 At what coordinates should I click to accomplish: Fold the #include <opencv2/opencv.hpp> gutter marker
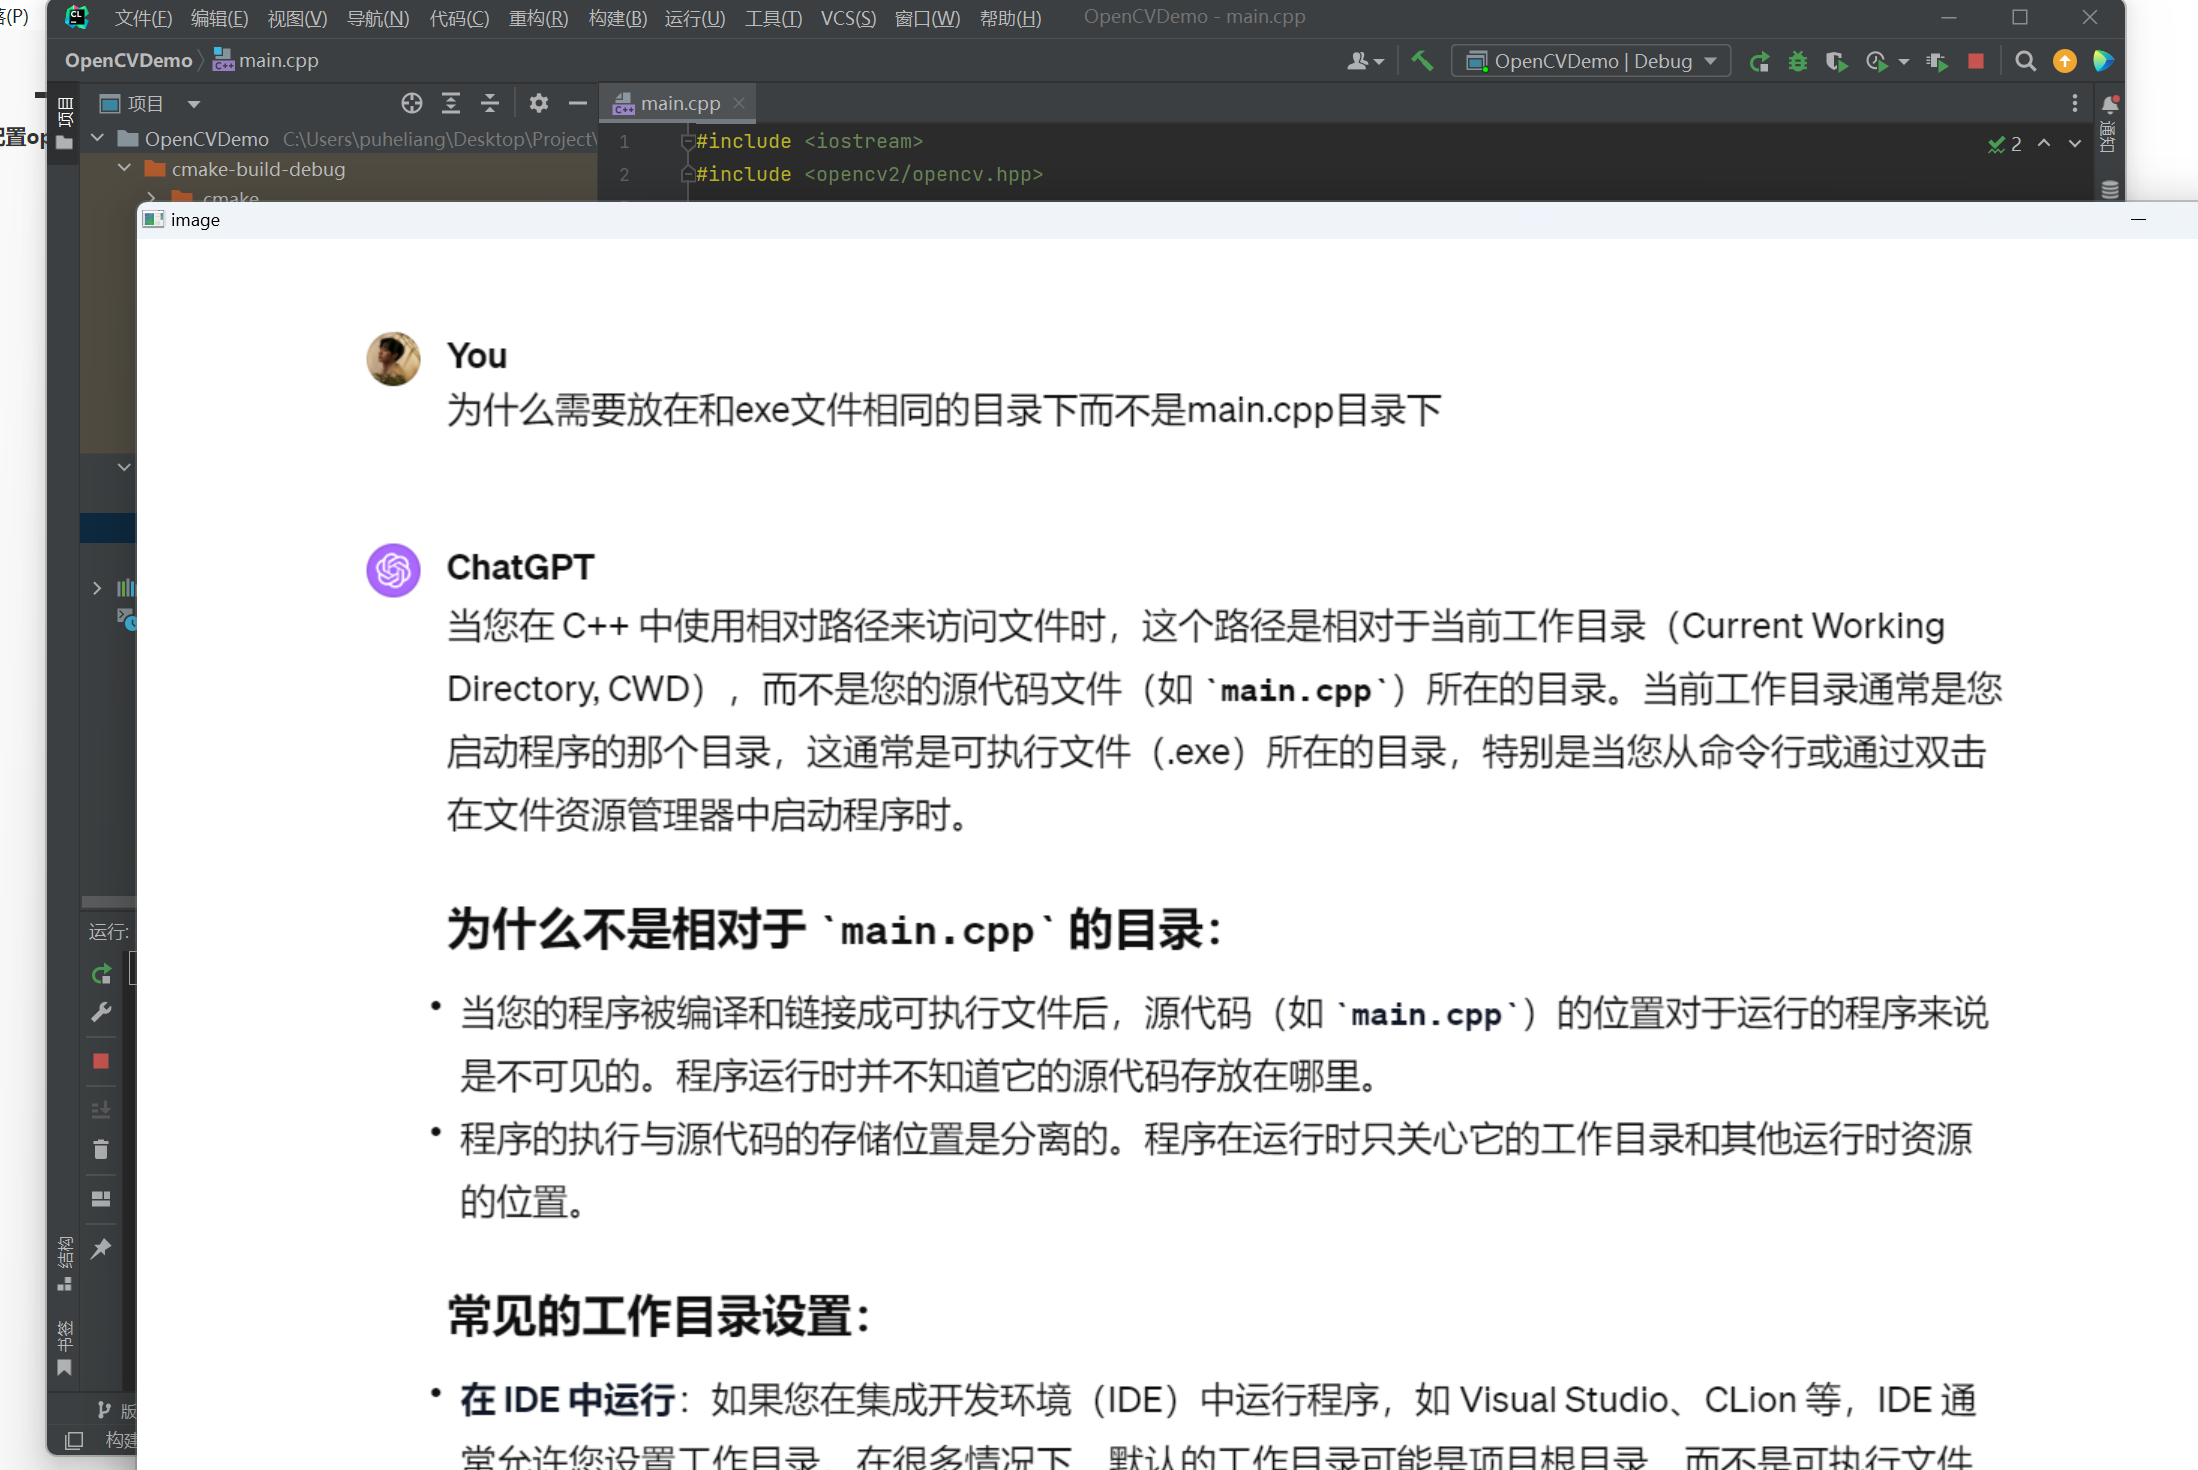coord(687,175)
